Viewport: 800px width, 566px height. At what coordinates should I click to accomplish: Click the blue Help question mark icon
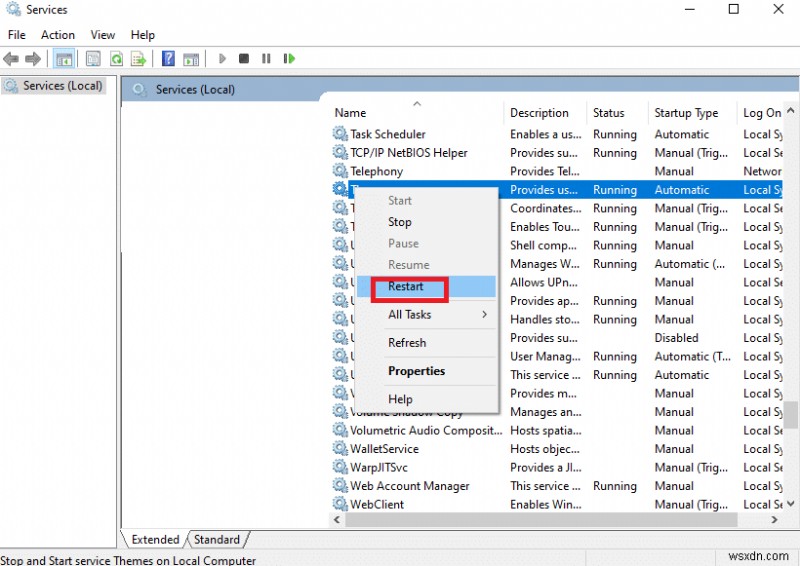pos(168,59)
